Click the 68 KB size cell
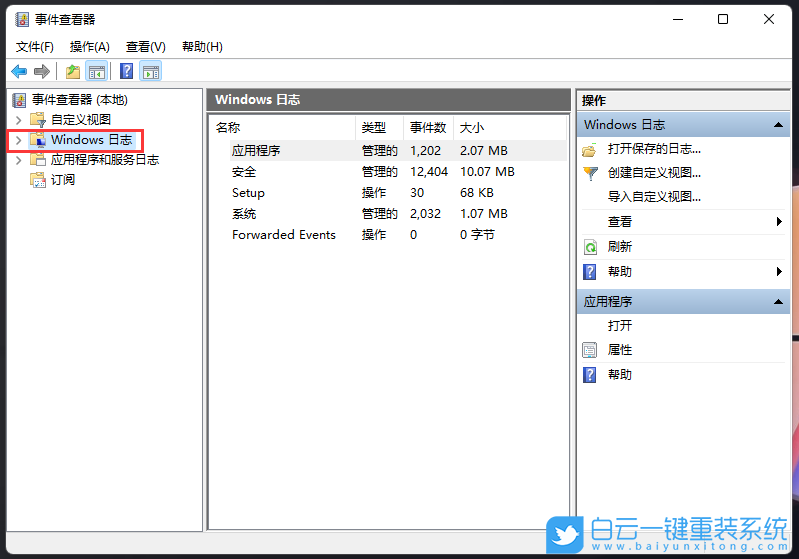The image size is (799, 559). click(x=476, y=193)
